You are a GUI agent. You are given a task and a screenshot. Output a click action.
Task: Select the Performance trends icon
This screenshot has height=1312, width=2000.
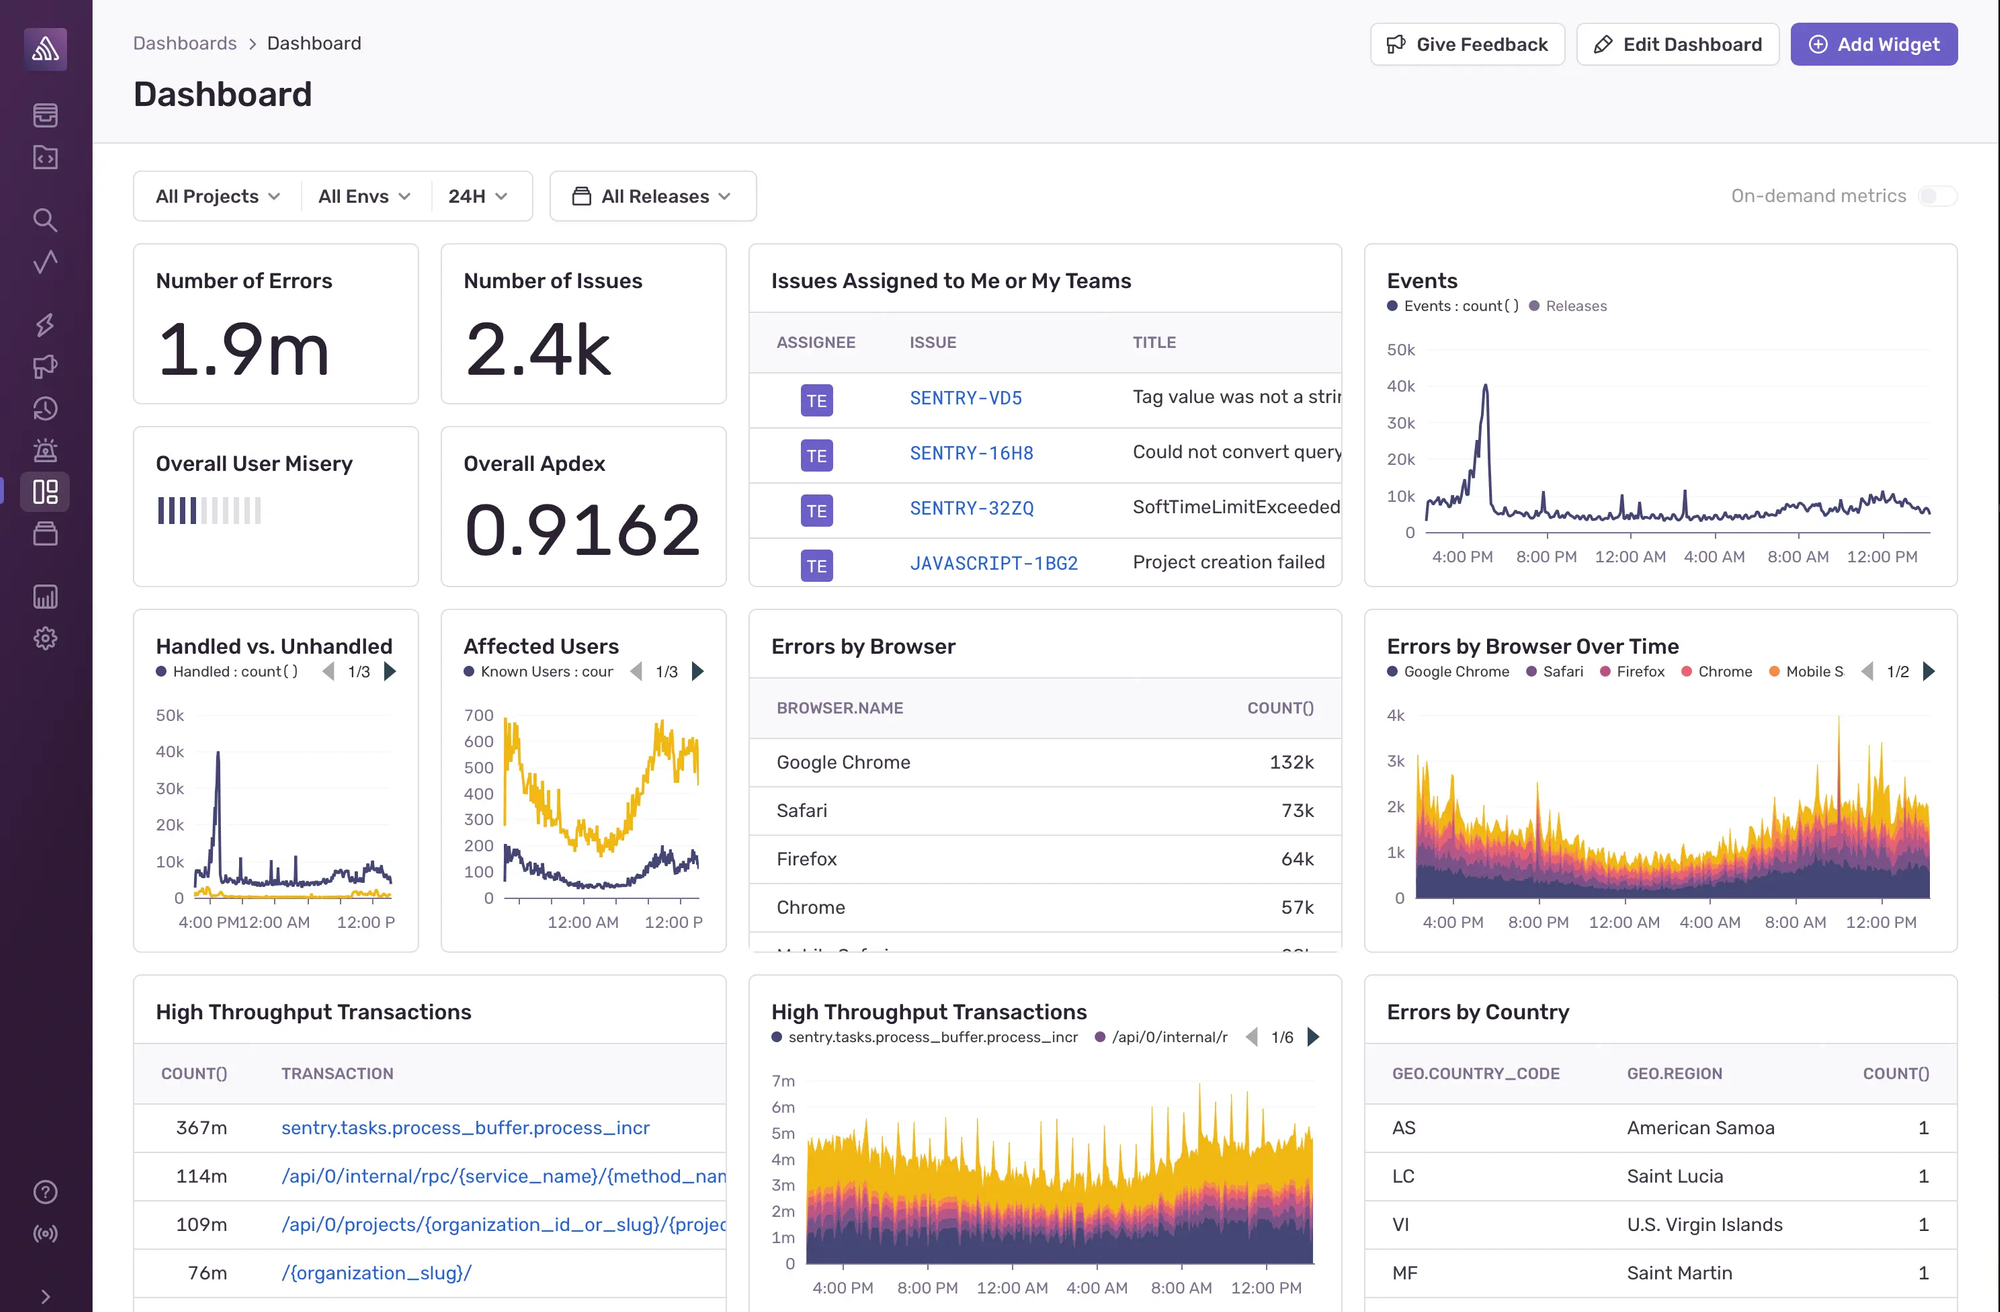tap(45, 263)
